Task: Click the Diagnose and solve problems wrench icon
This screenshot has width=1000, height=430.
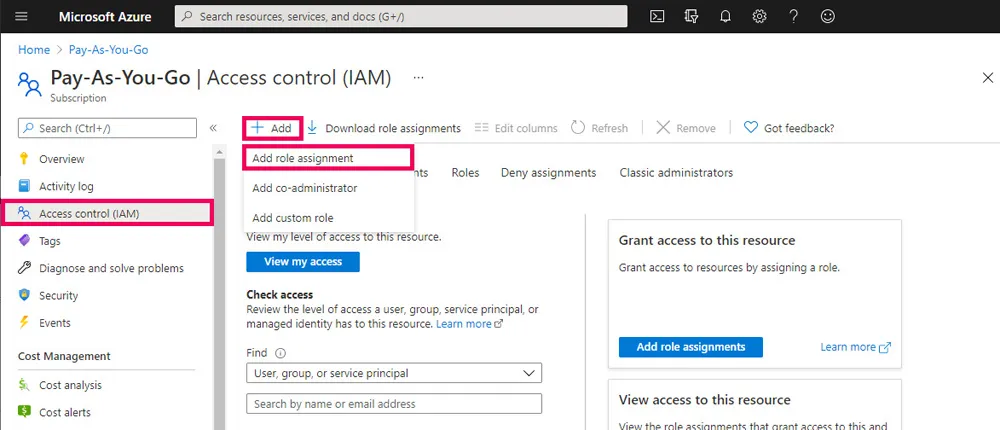Action: pos(24,268)
